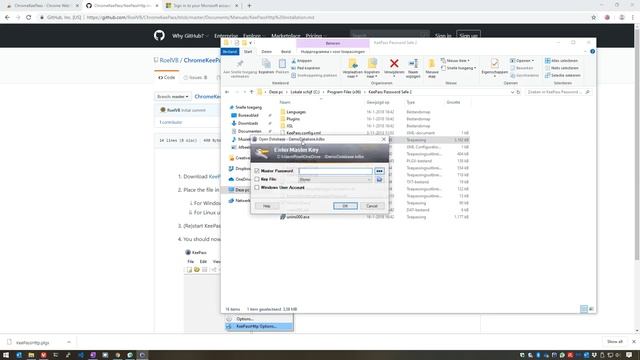Click the RoelVB repository owner link
Viewport: 640px width, 360px height.
click(169, 60)
